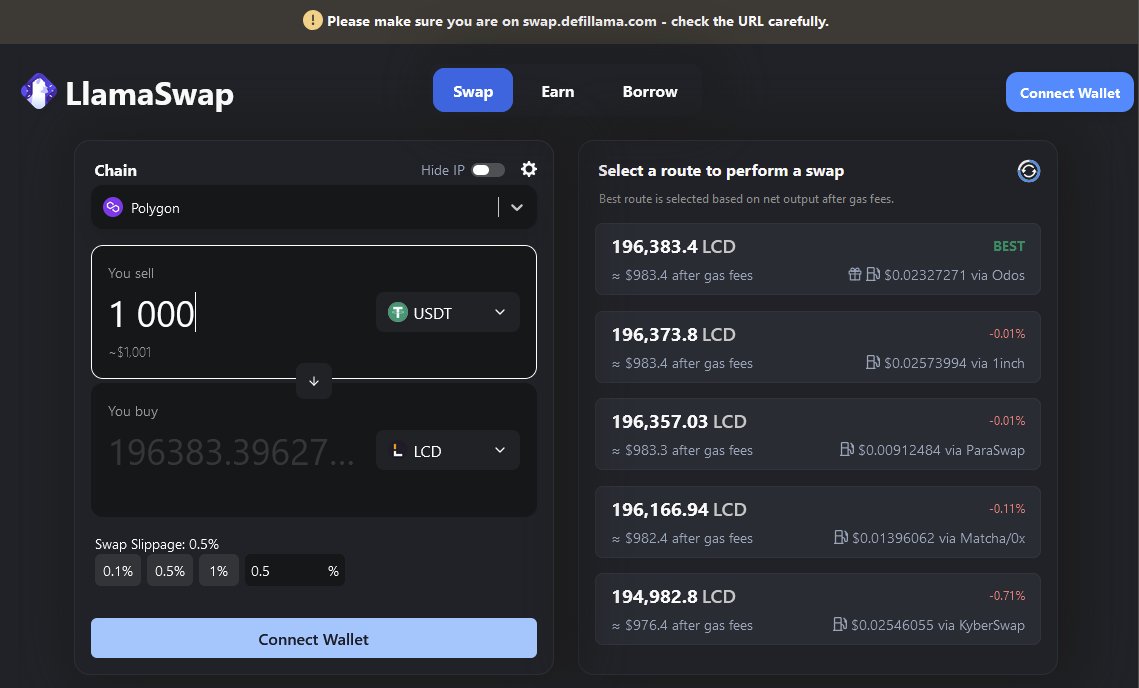The height and width of the screenshot is (688, 1139).
Task: Select the ParaSwap route 196,357.03 LCD
Action: (x=818, y=434)
